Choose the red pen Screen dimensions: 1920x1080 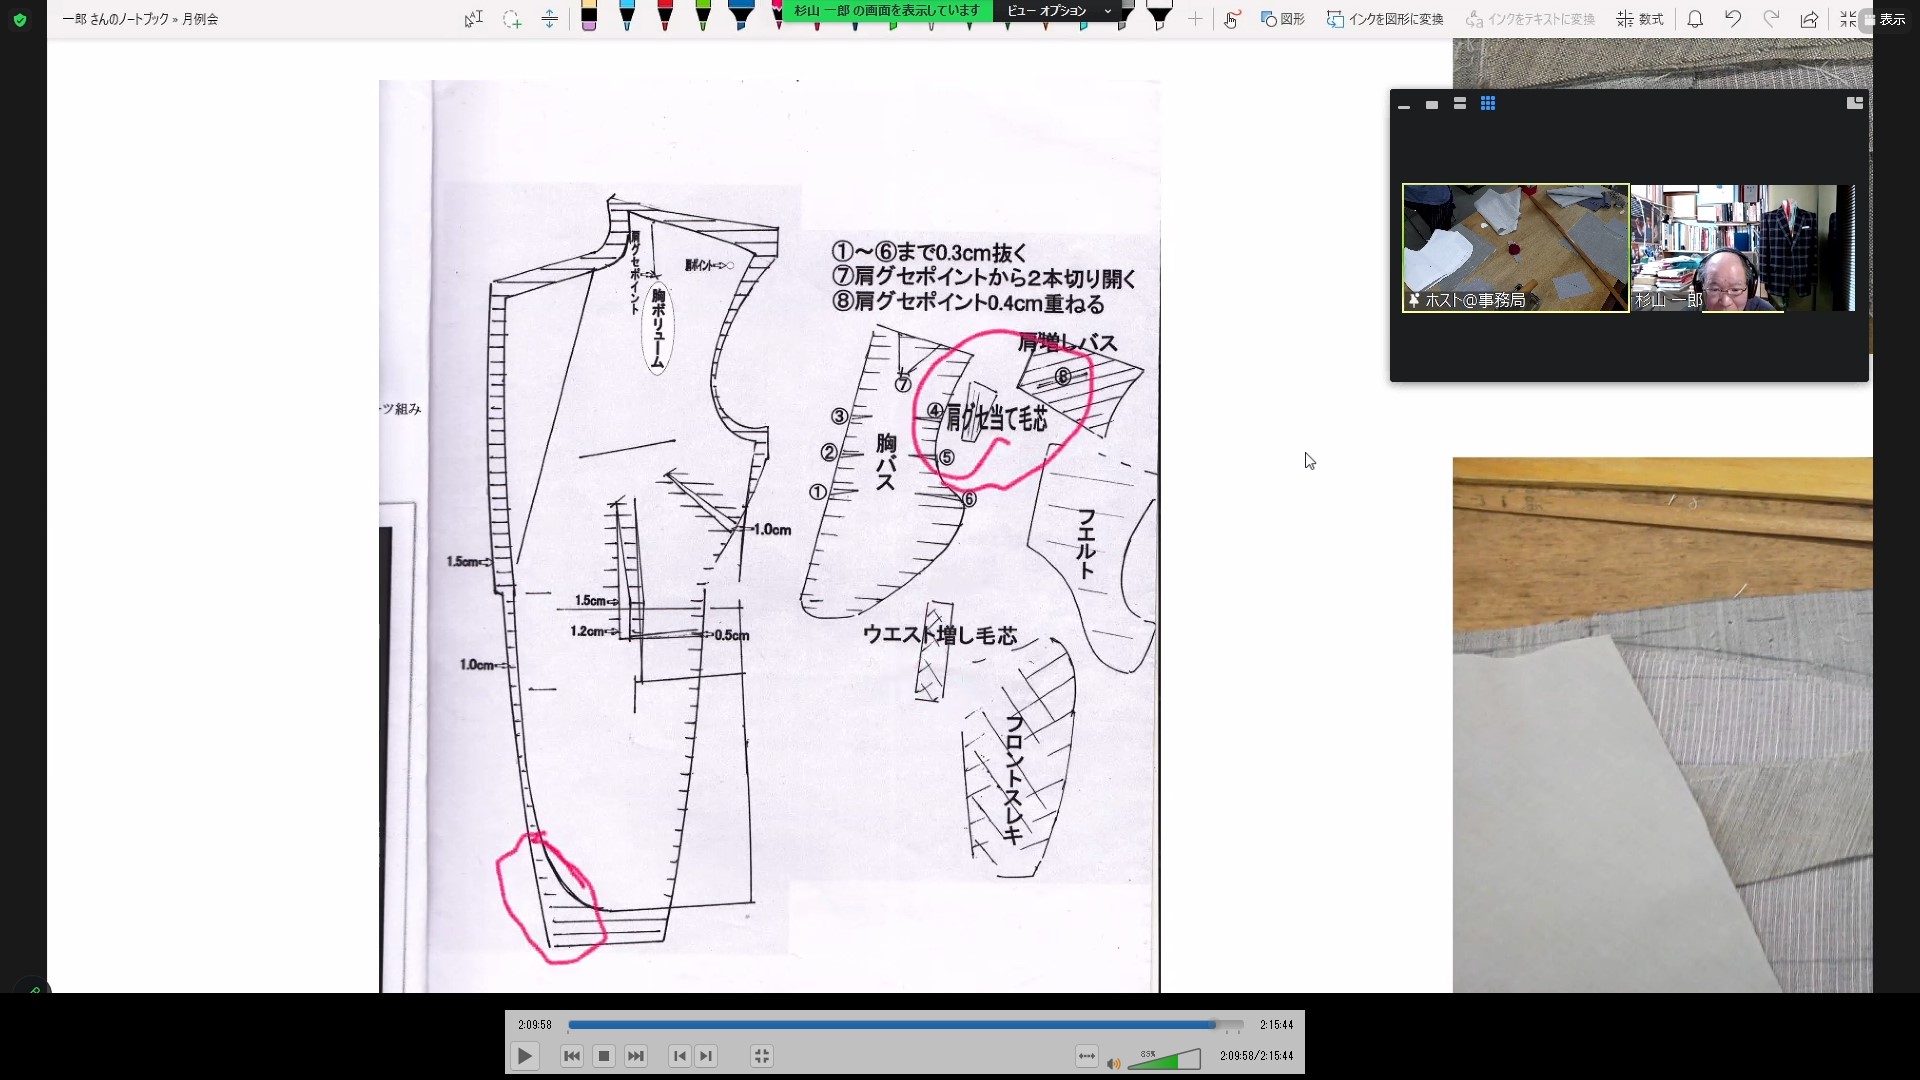point(665,14)
